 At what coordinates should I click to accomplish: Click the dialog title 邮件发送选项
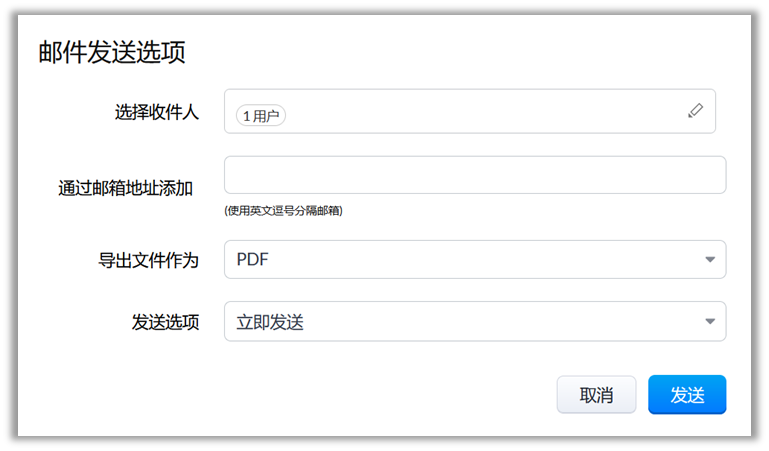[112, 52]
